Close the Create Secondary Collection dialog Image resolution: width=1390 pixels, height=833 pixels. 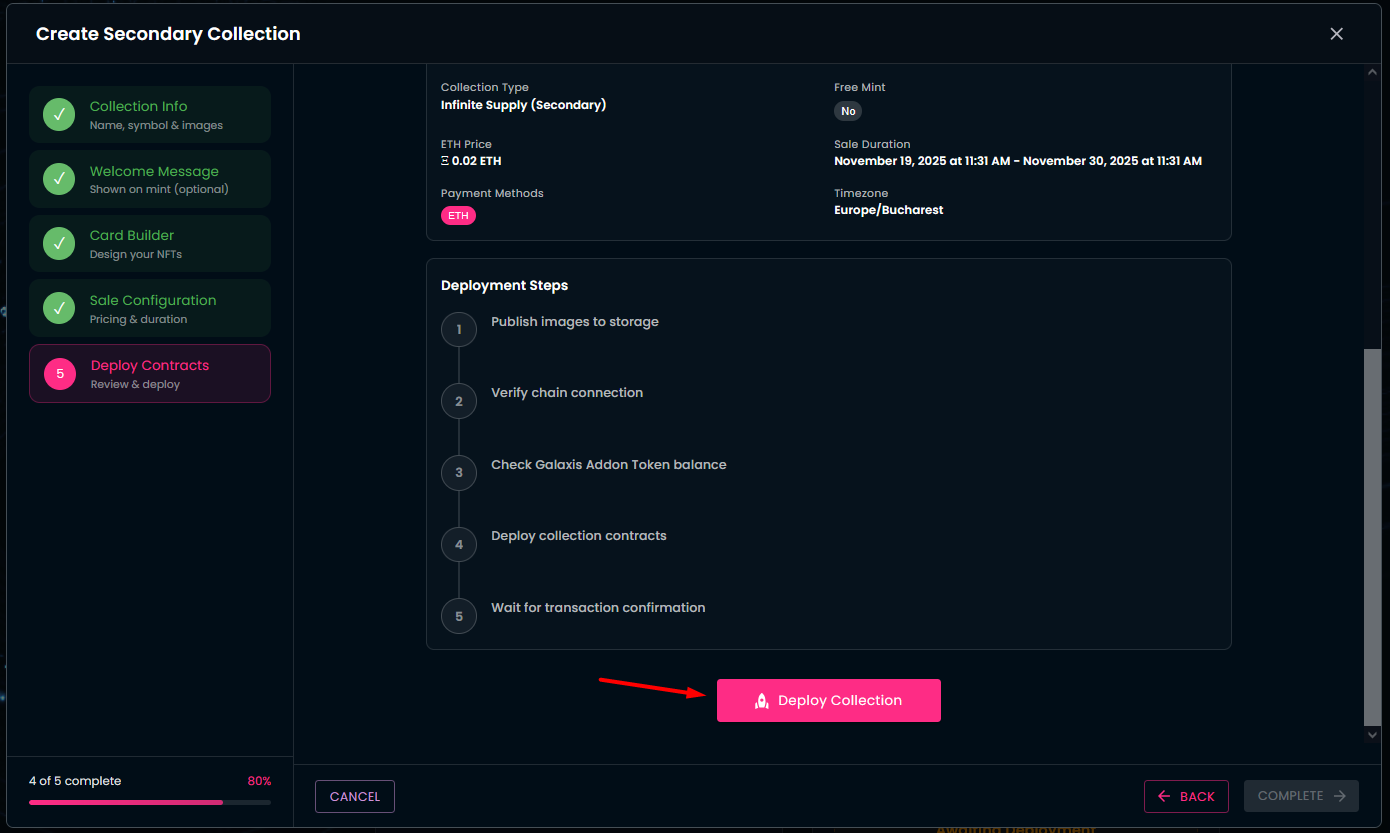coord(1336,34)
